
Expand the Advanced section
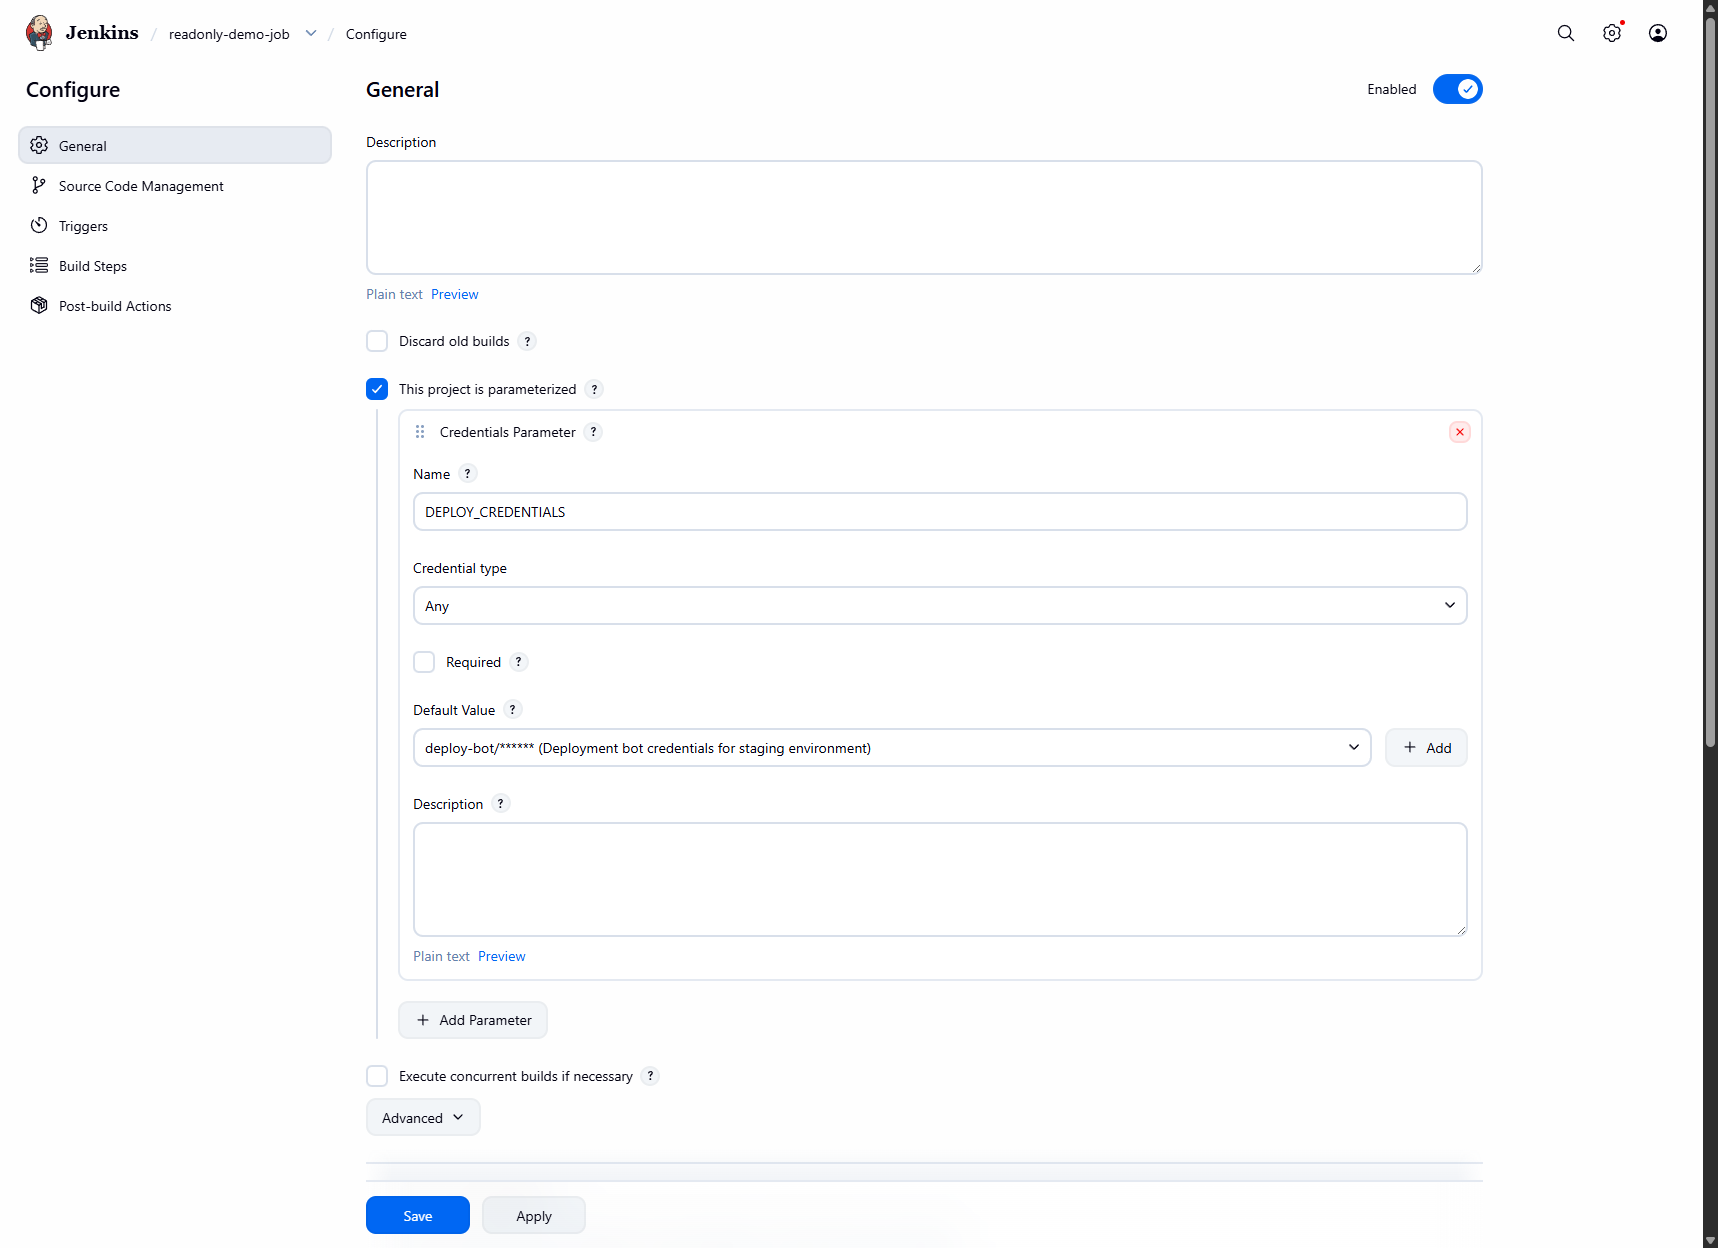click(x=423, y=1118)
